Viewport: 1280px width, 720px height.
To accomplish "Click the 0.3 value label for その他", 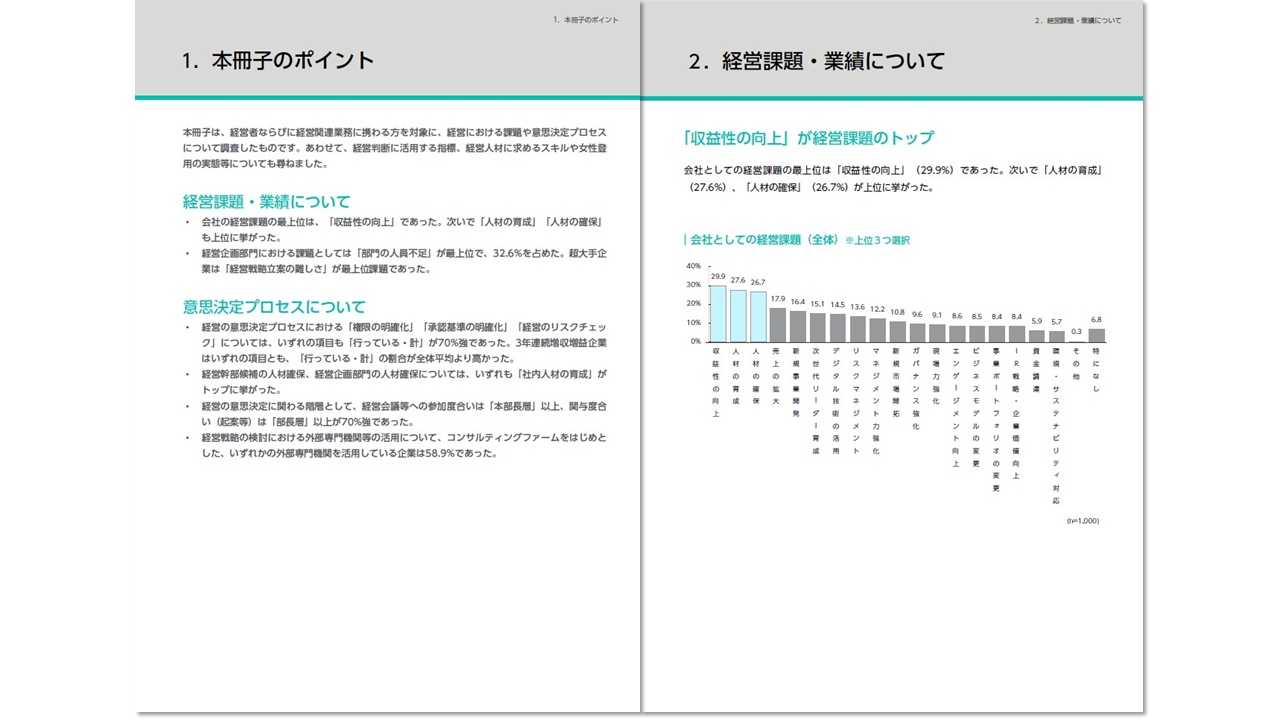I will [x=1076, y=331].
